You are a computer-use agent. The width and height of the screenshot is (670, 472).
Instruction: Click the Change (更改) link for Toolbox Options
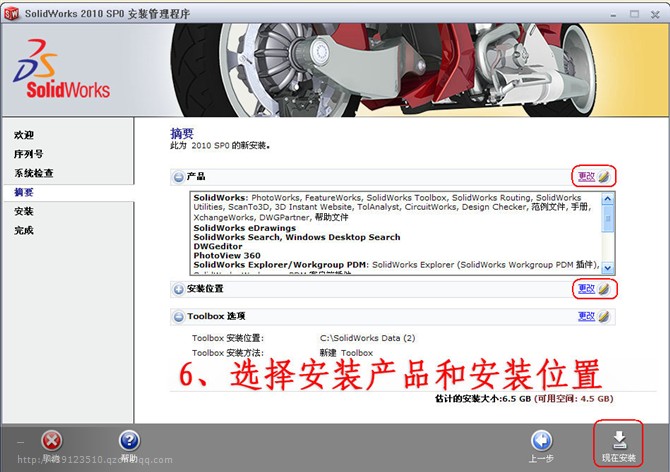point(586,317)
